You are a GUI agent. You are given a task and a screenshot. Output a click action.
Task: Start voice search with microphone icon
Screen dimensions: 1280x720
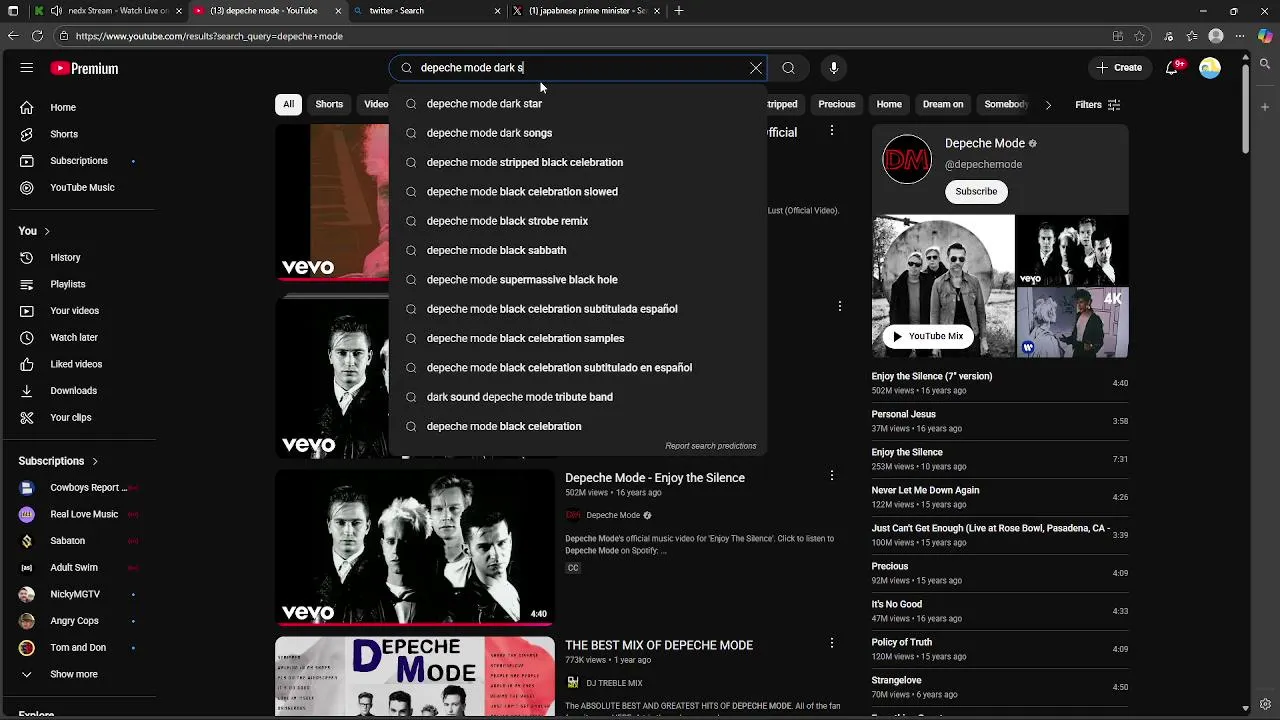click(834, 68)
